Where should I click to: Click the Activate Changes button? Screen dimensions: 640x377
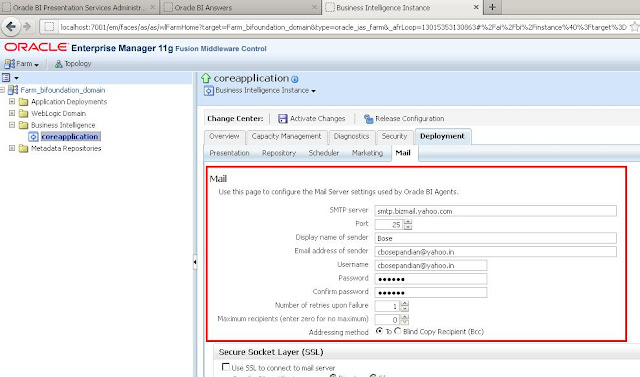point(312,119)
